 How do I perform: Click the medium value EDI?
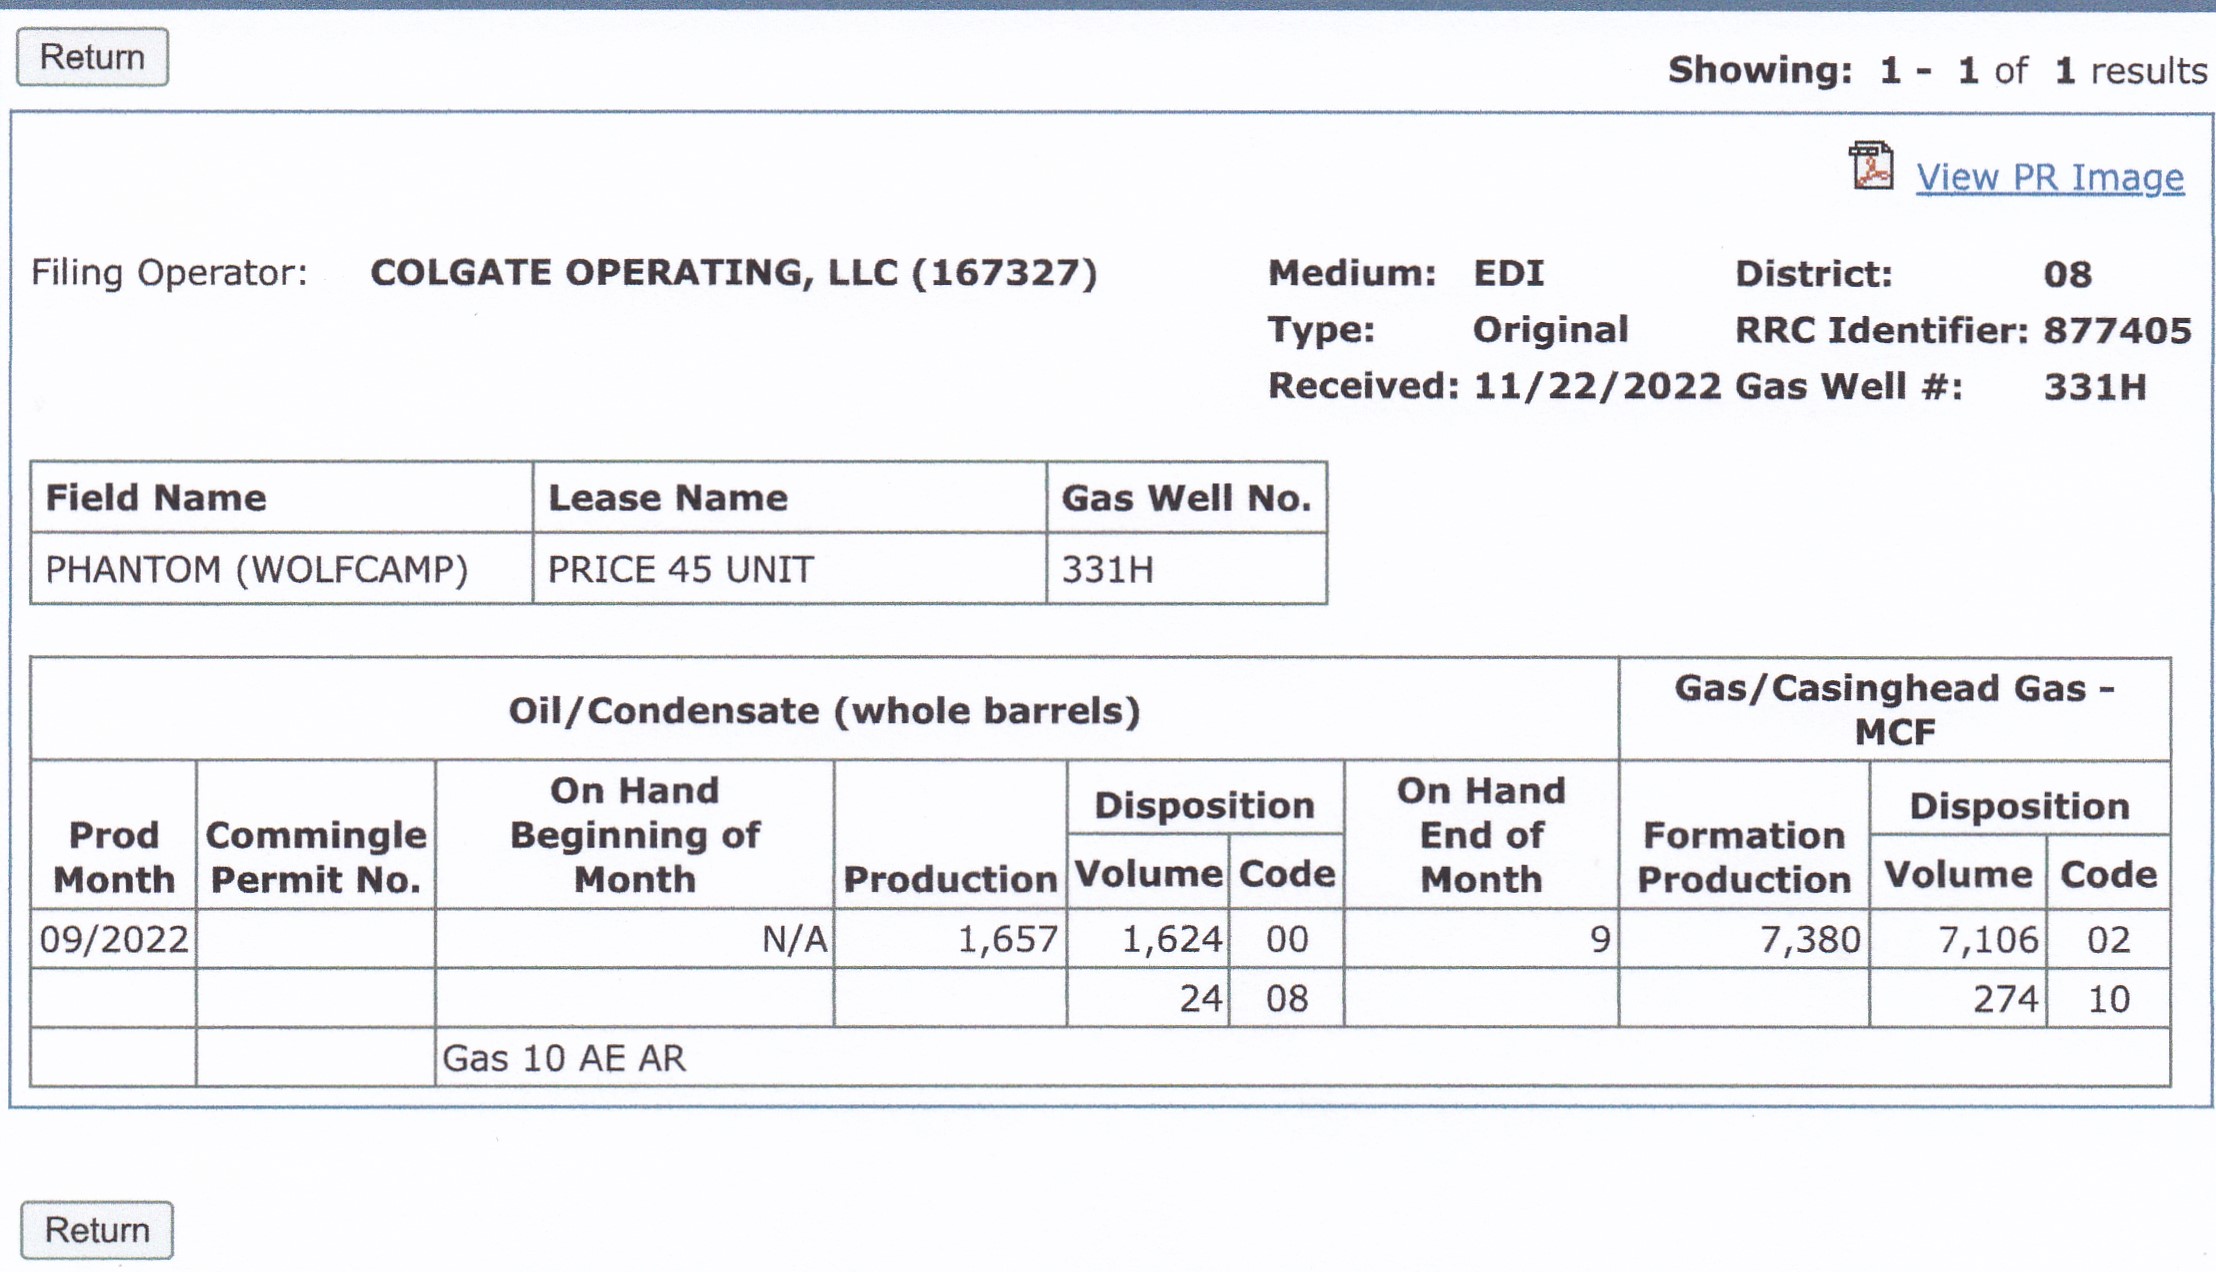point(1508,273)
